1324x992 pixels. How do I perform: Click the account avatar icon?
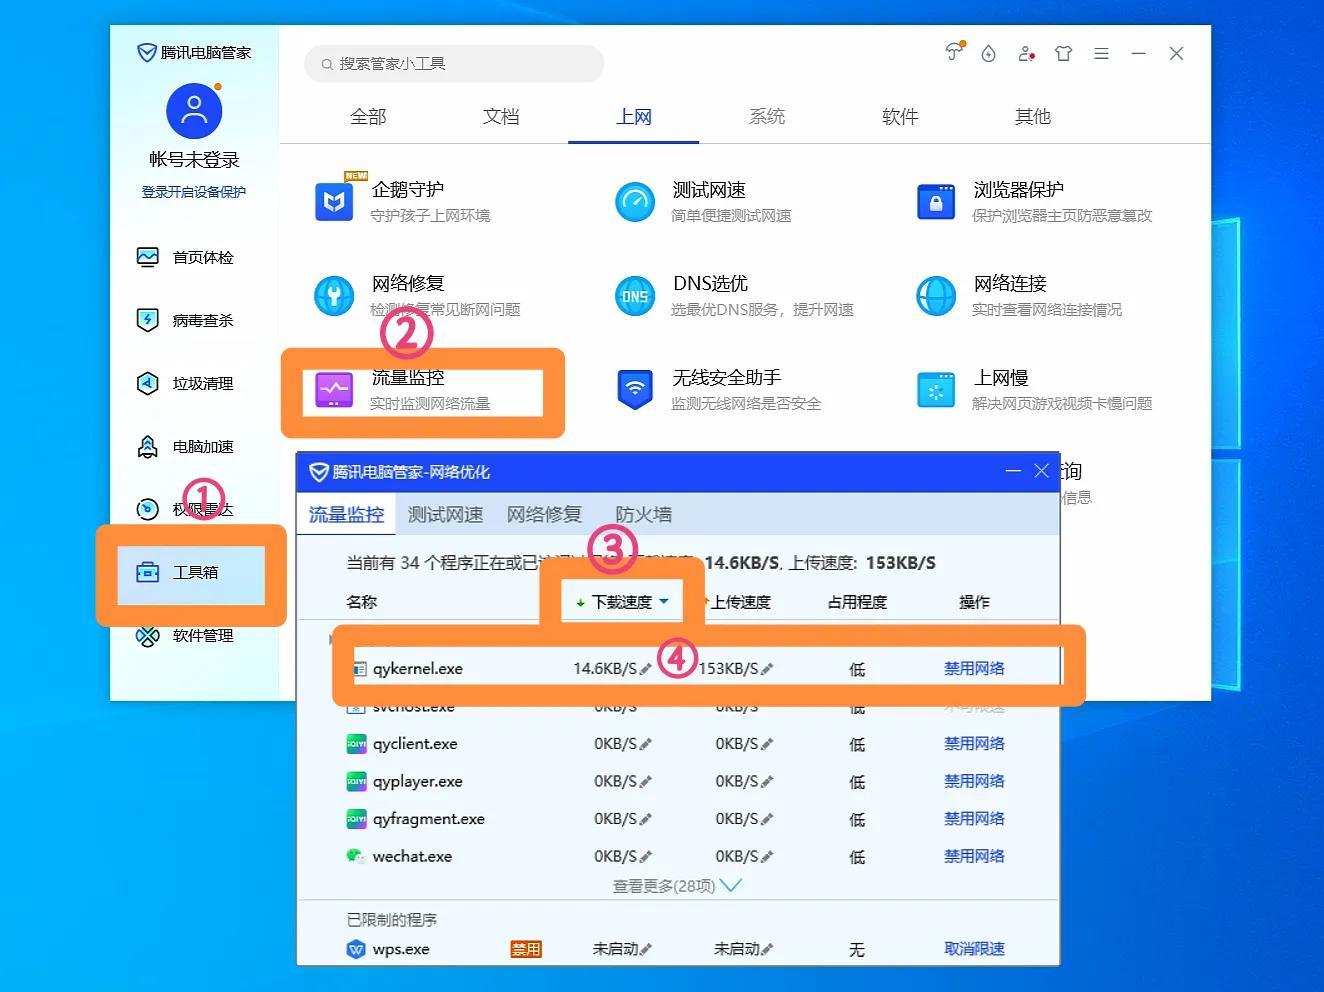click(x=194, y=111)
